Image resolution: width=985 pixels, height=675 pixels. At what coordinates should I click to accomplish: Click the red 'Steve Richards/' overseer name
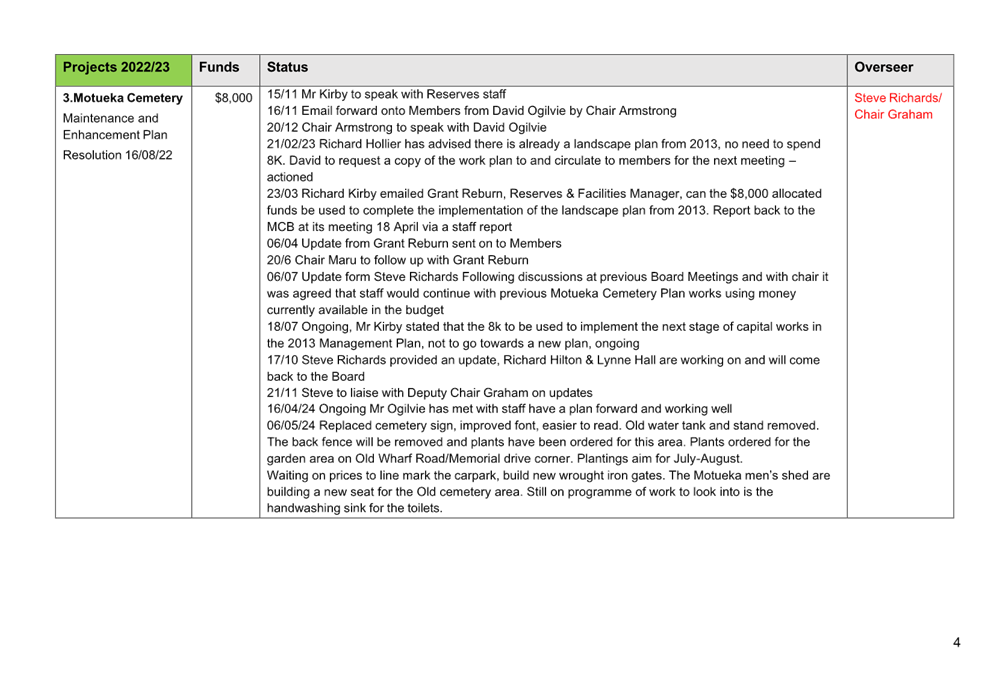point(898,98)
